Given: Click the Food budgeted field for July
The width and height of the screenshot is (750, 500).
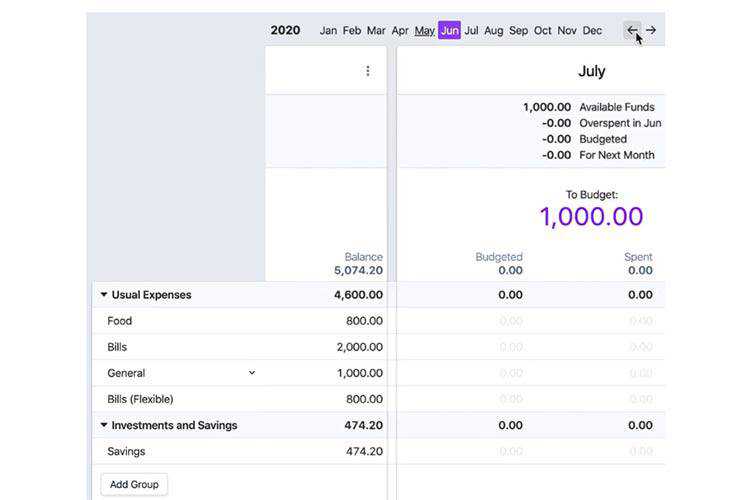Looking at the screenshot, I should (510, 321).
